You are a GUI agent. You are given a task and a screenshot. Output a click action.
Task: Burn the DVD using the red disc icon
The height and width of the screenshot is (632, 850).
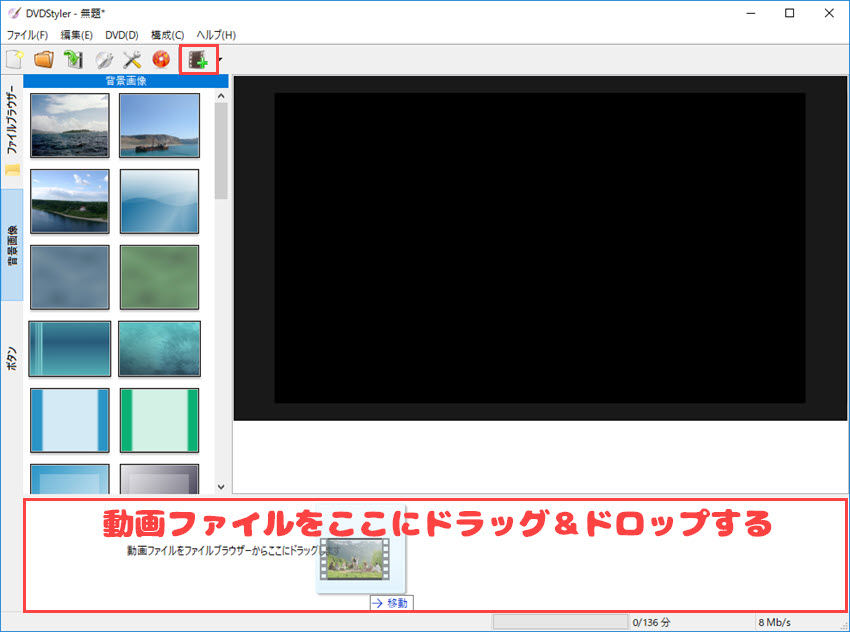tap(160, 59)
